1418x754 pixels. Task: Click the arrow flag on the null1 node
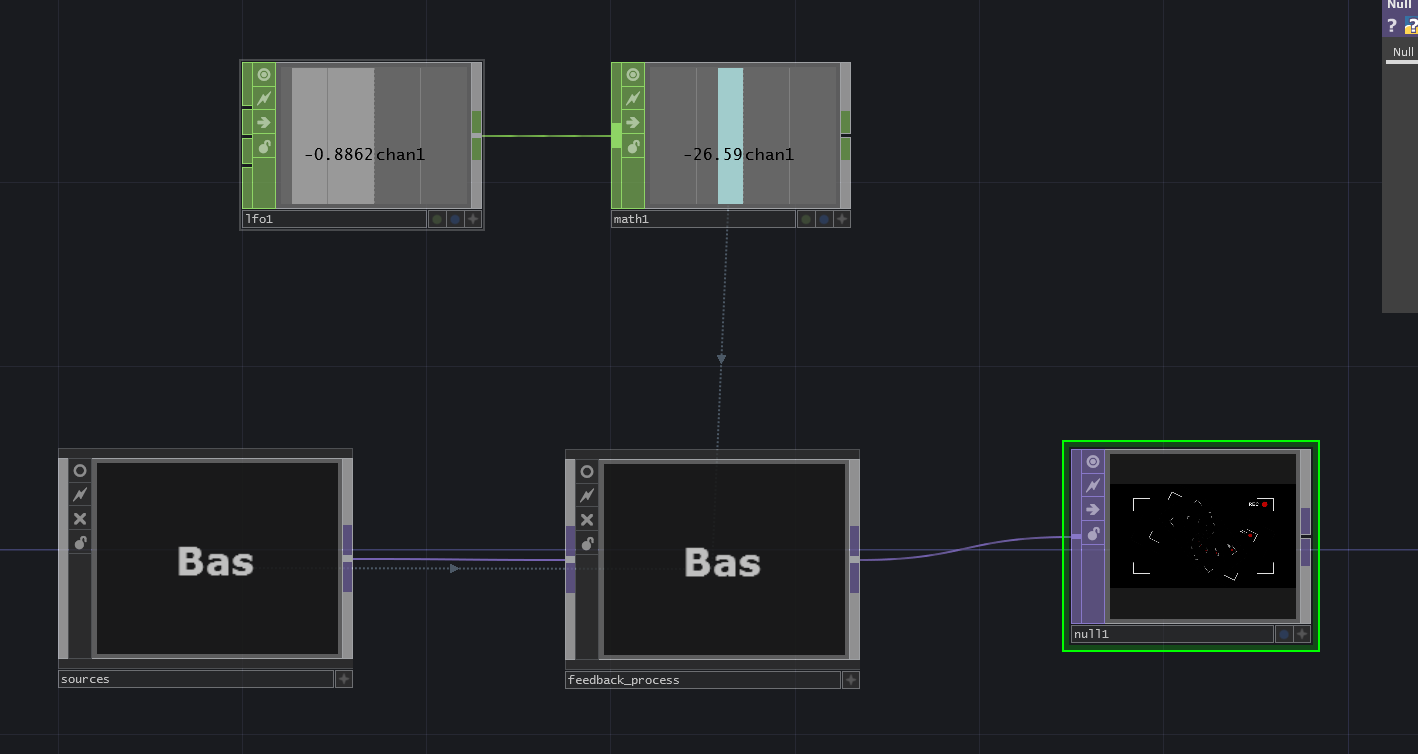coord(1092,509)
